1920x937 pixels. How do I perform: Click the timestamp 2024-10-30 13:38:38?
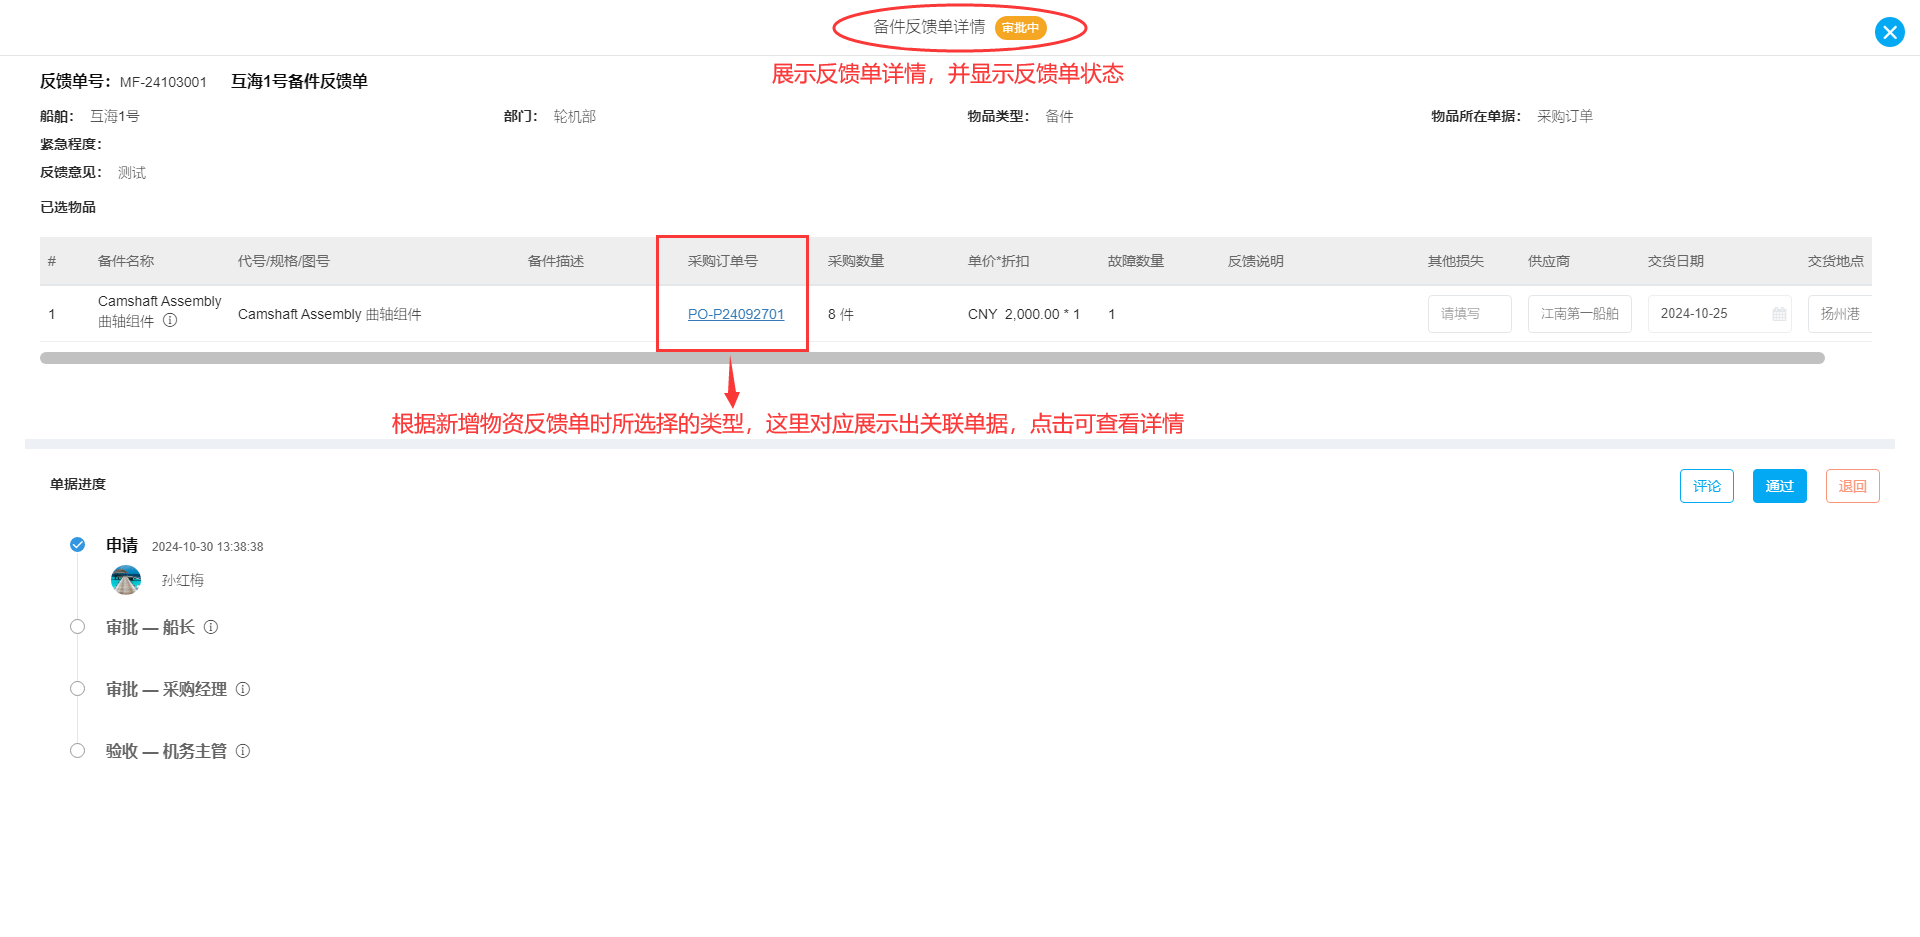point(208,547)
